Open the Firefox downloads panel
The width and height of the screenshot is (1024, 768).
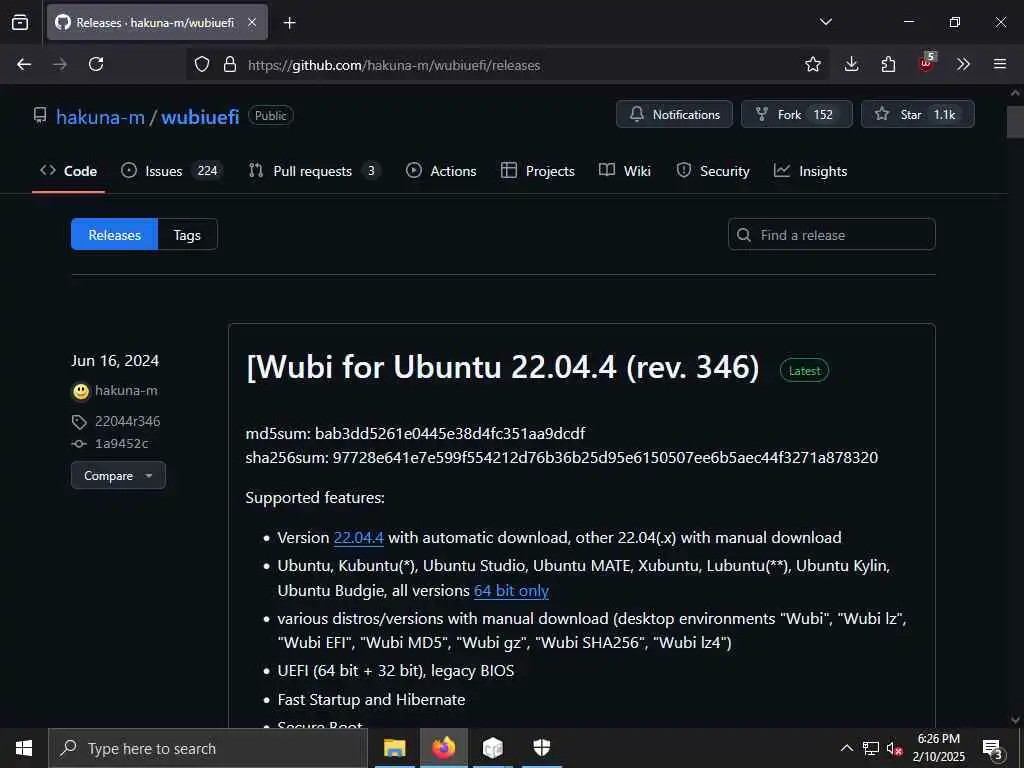(x=851, y=64)
